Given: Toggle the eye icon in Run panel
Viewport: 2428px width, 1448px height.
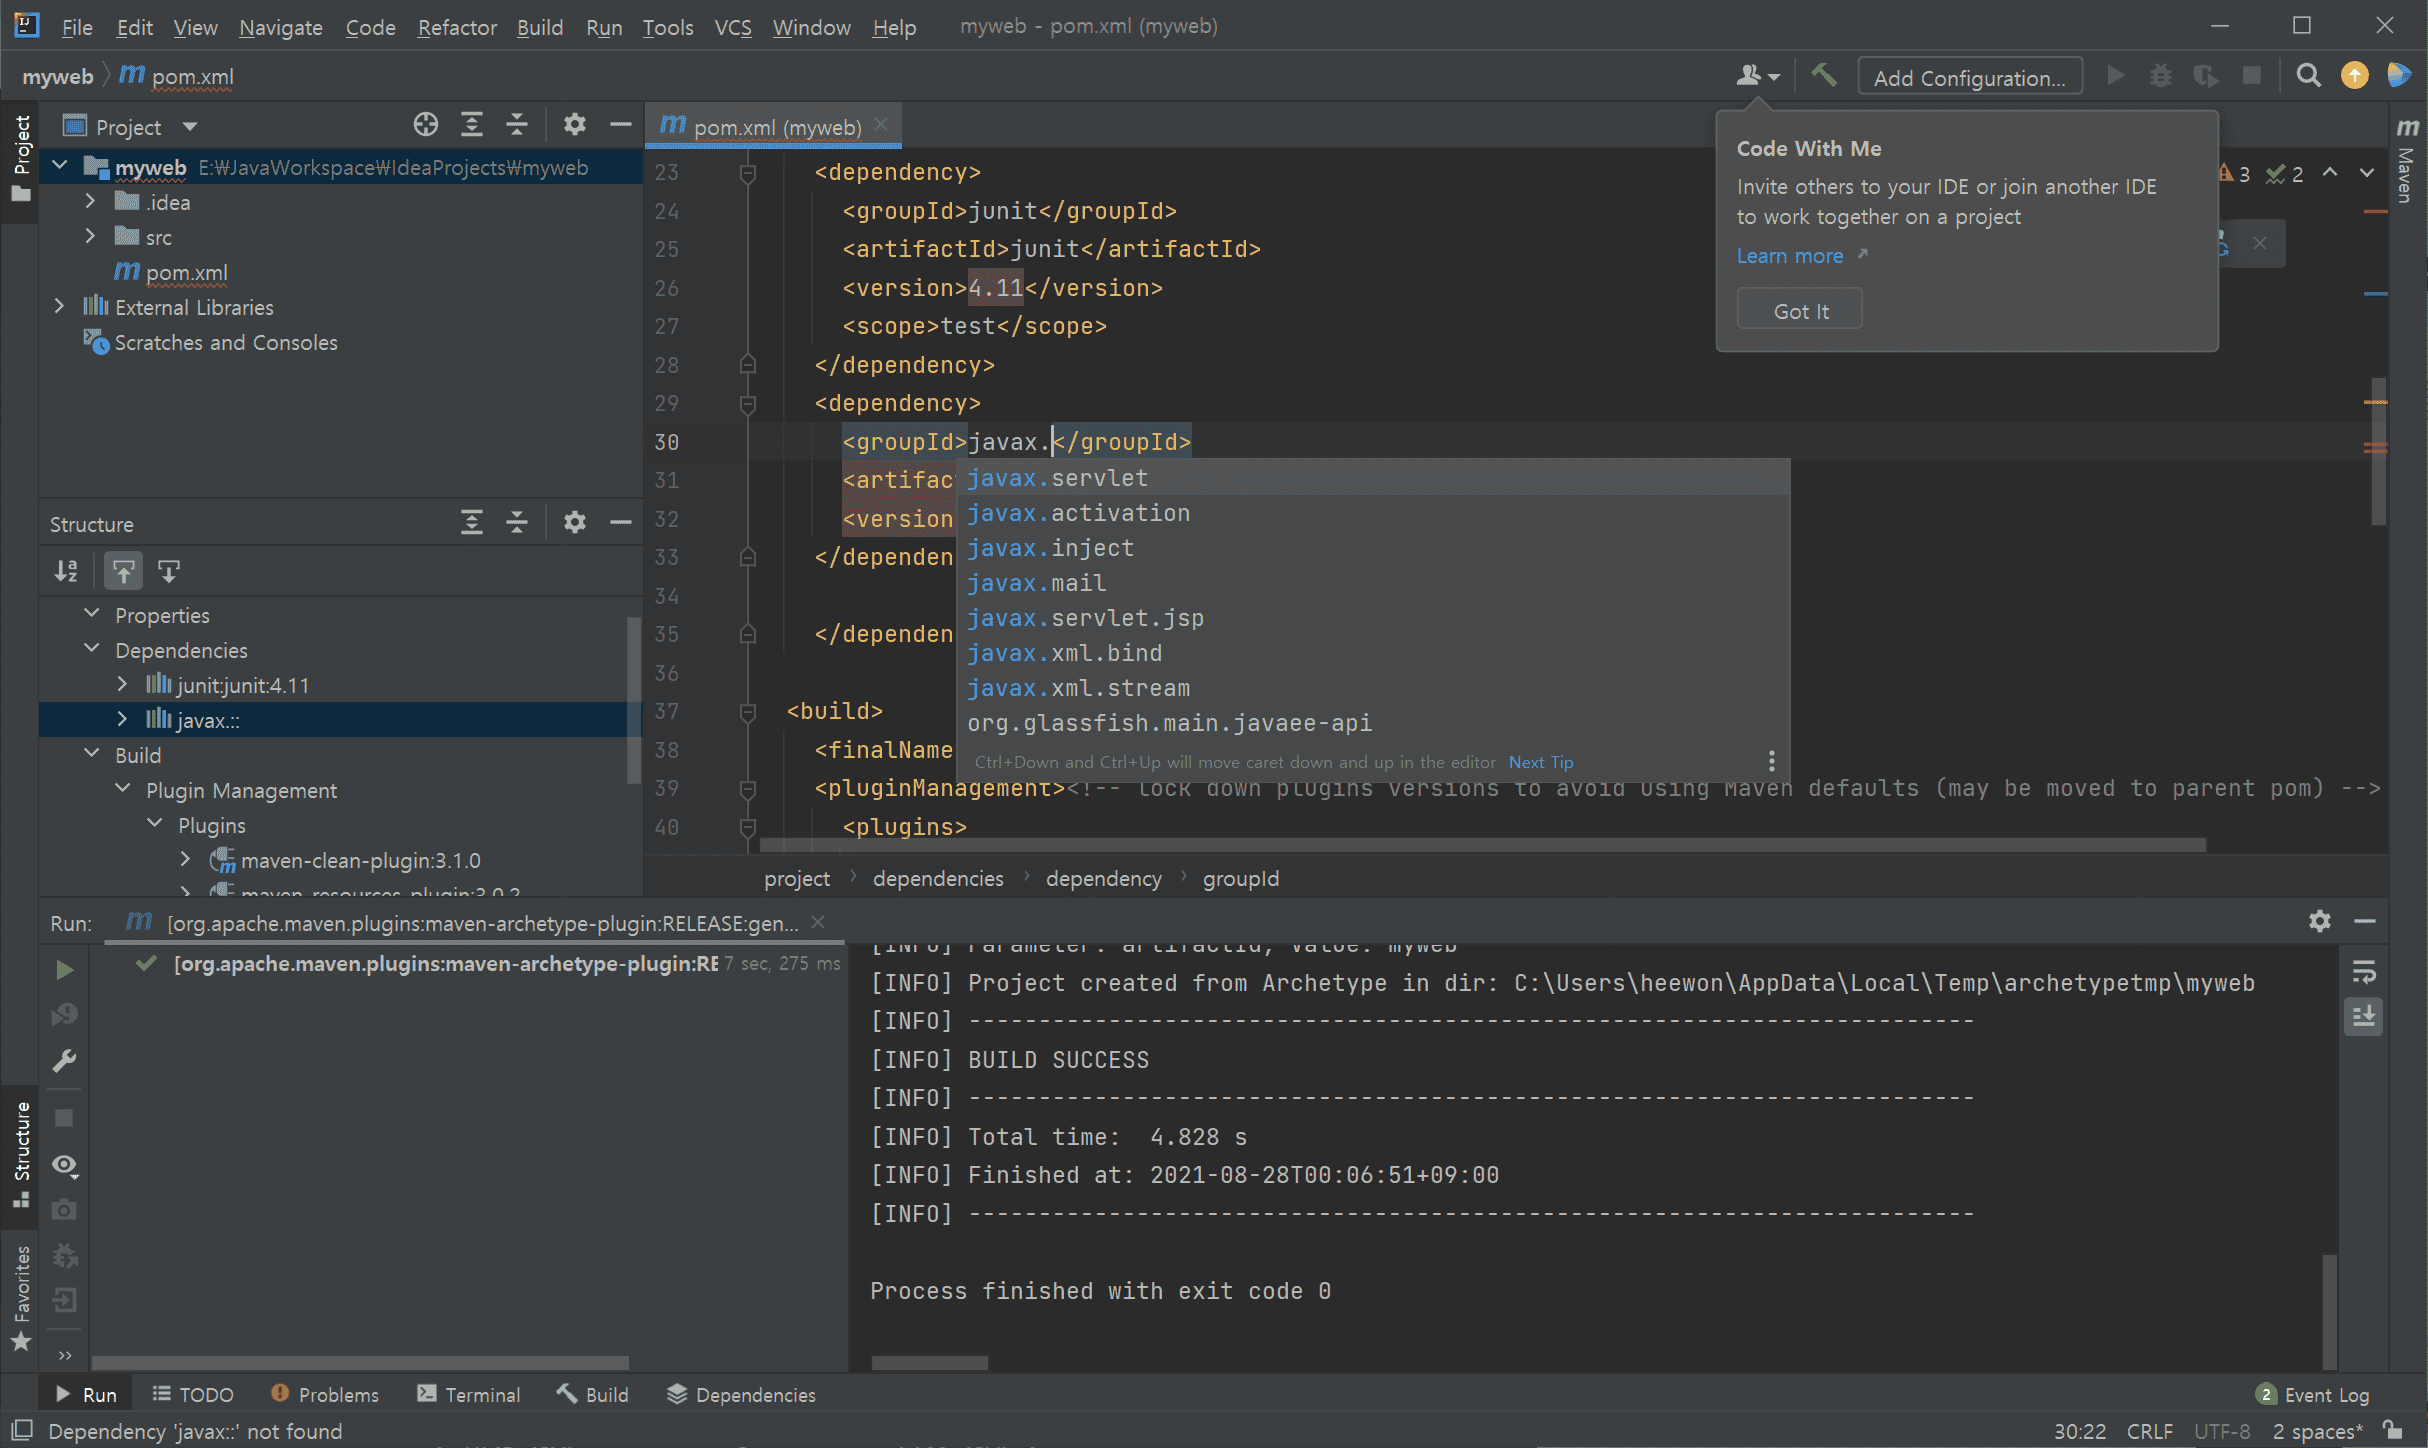Looking at the screenshot, I should pos(64,1165).
